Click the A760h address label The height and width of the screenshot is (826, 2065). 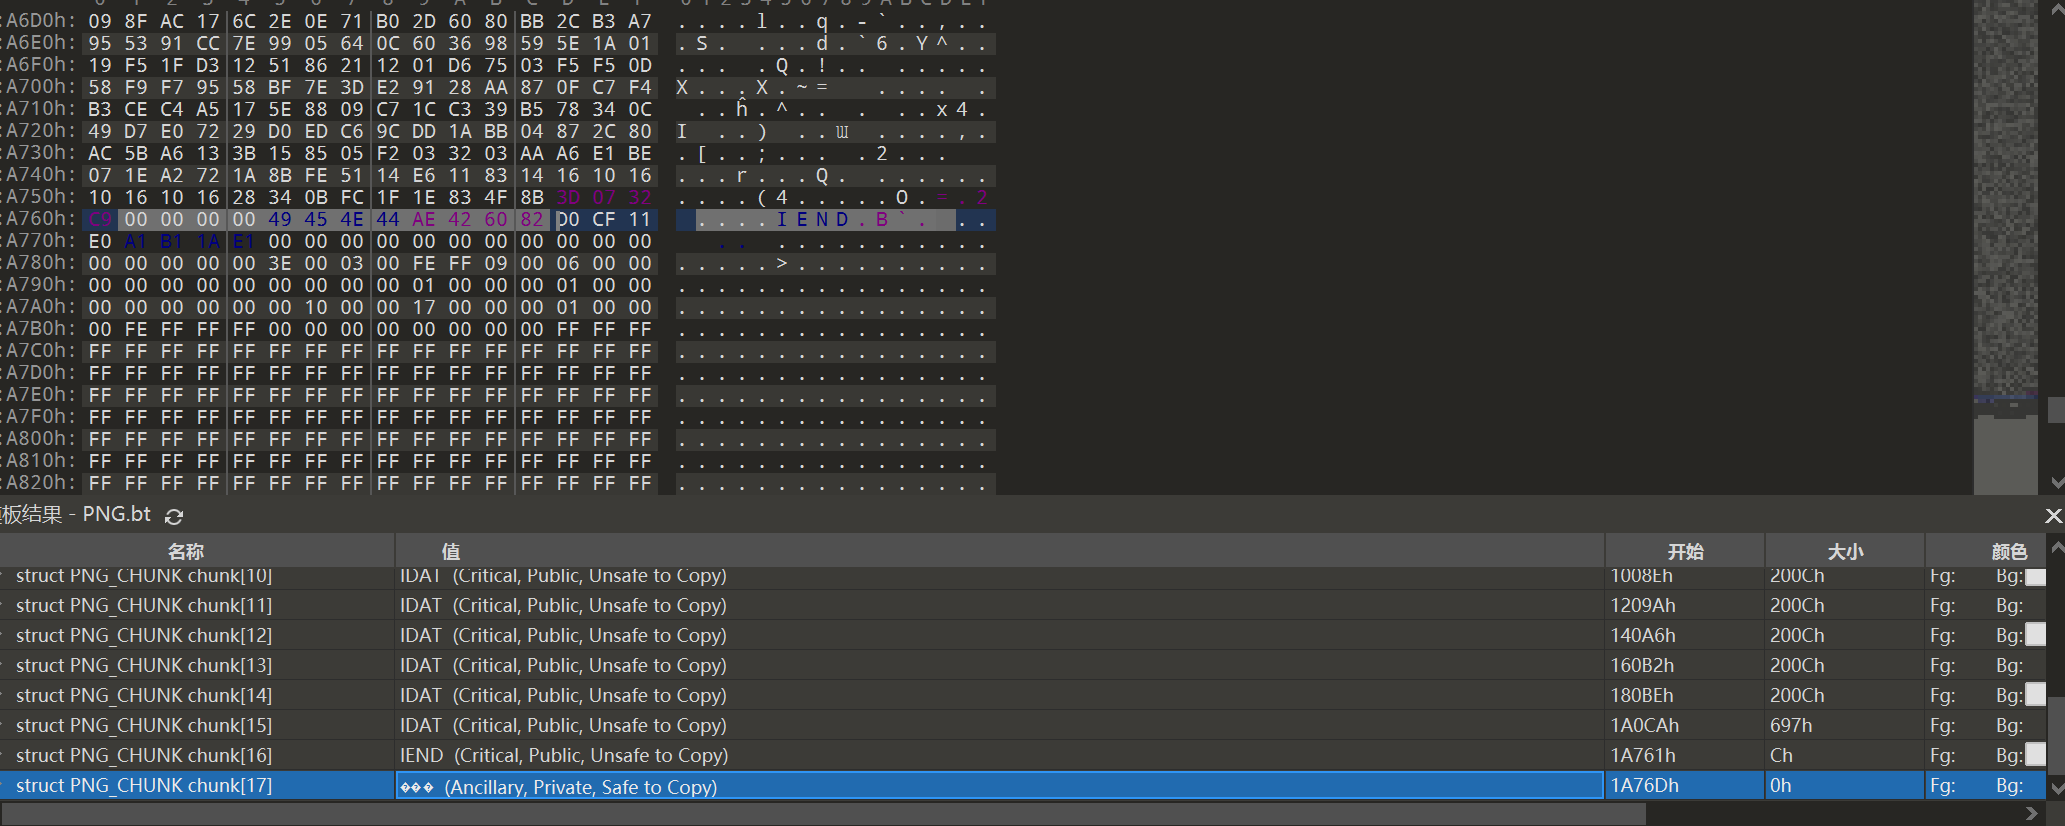click(x=40, y=219)
